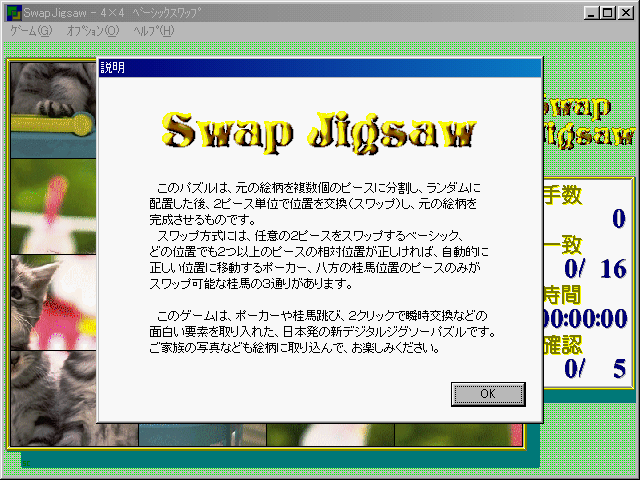Click the 説明 dialog title bar
Viewport: 640px width, 480px height.
[x=320, y=68]
